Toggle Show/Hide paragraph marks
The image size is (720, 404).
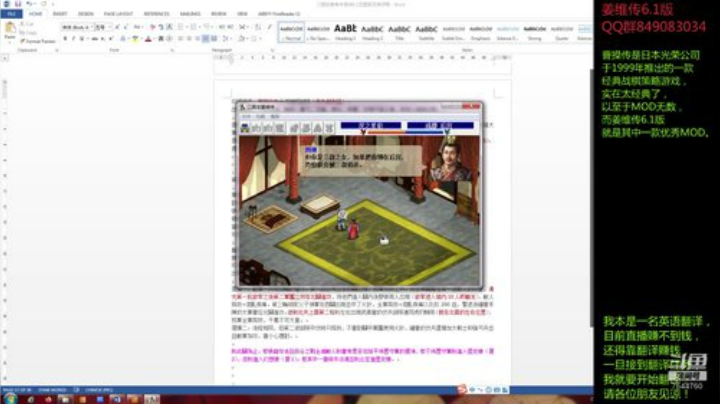[270, 28]
